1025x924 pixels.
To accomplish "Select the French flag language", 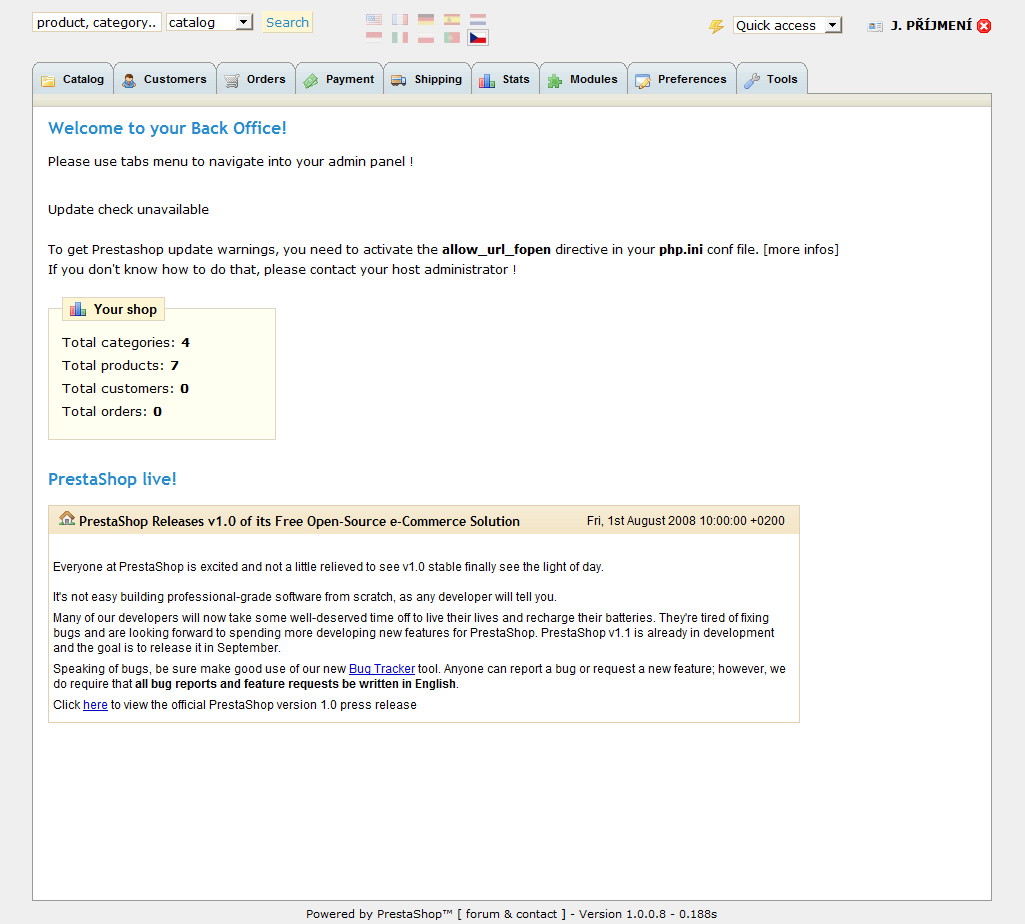I will 400,20.
